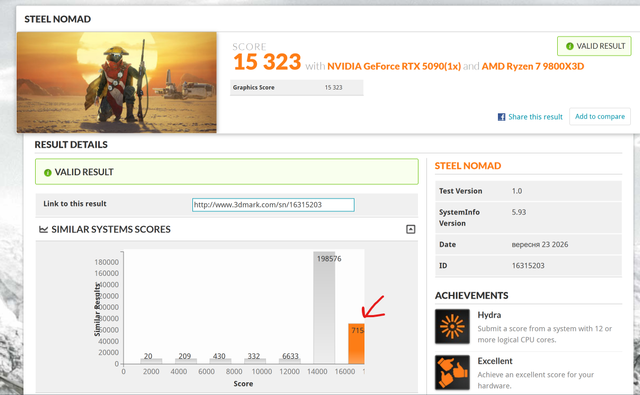Click the bar labeled 332
Screen dimensions: 640x395
coord(255,361)
